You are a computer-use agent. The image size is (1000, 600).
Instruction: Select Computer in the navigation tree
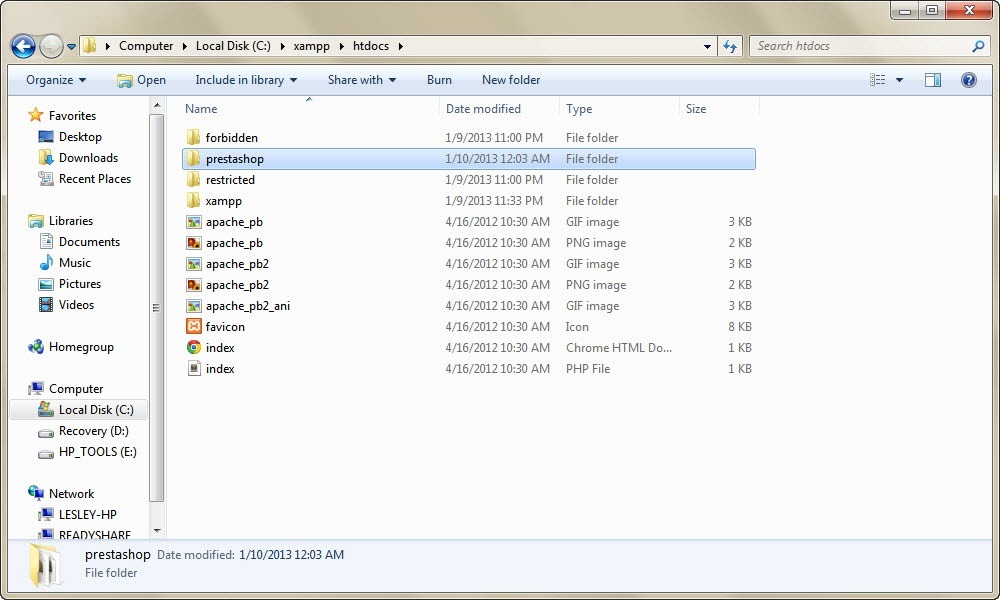tap(76, 389)
